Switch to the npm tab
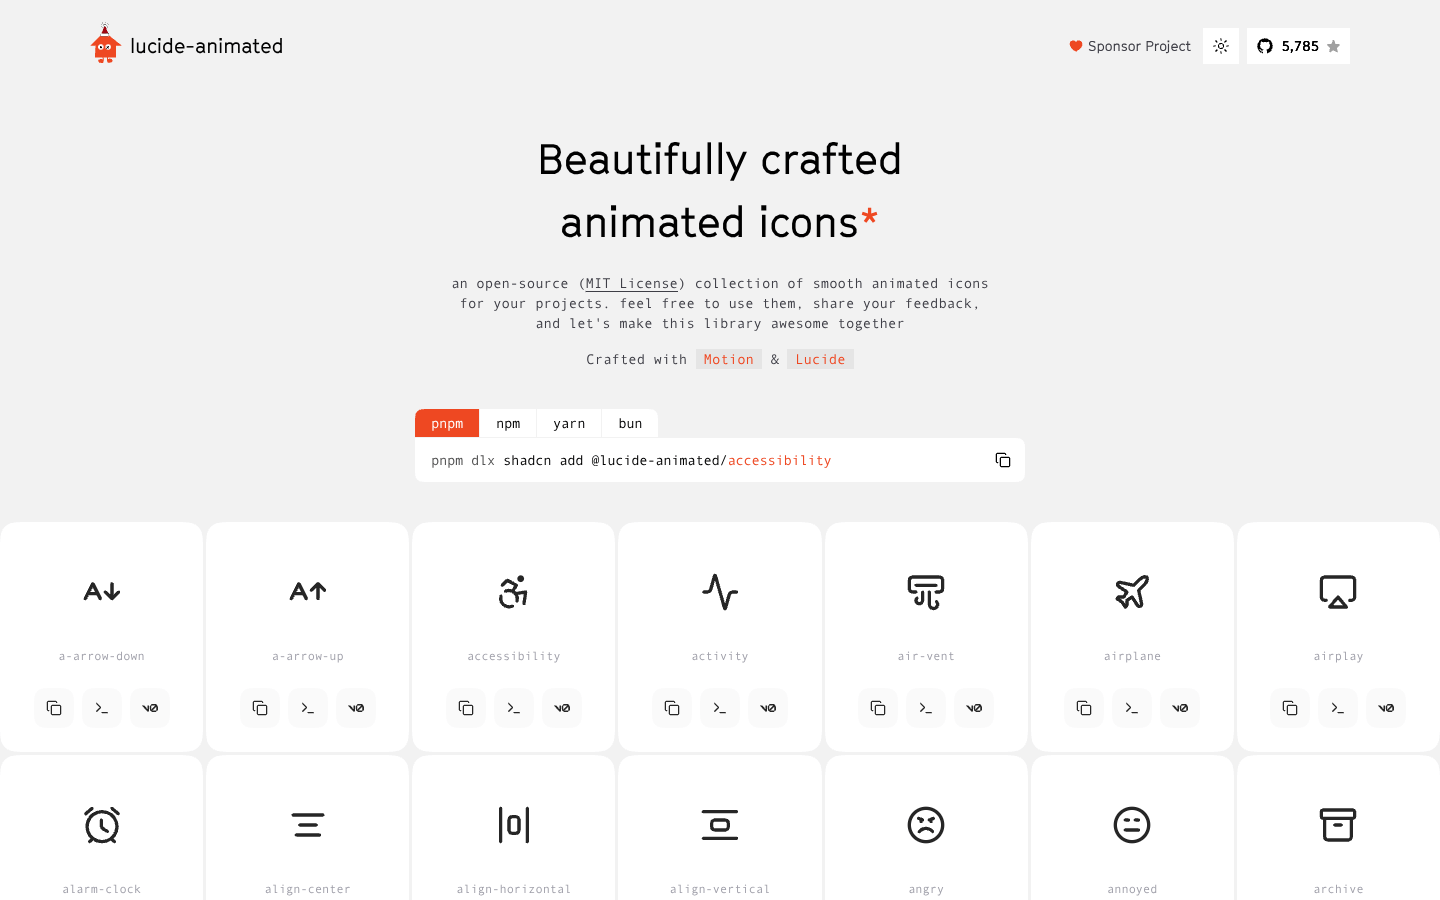1440x900 pixels. (x=508, y=423)
